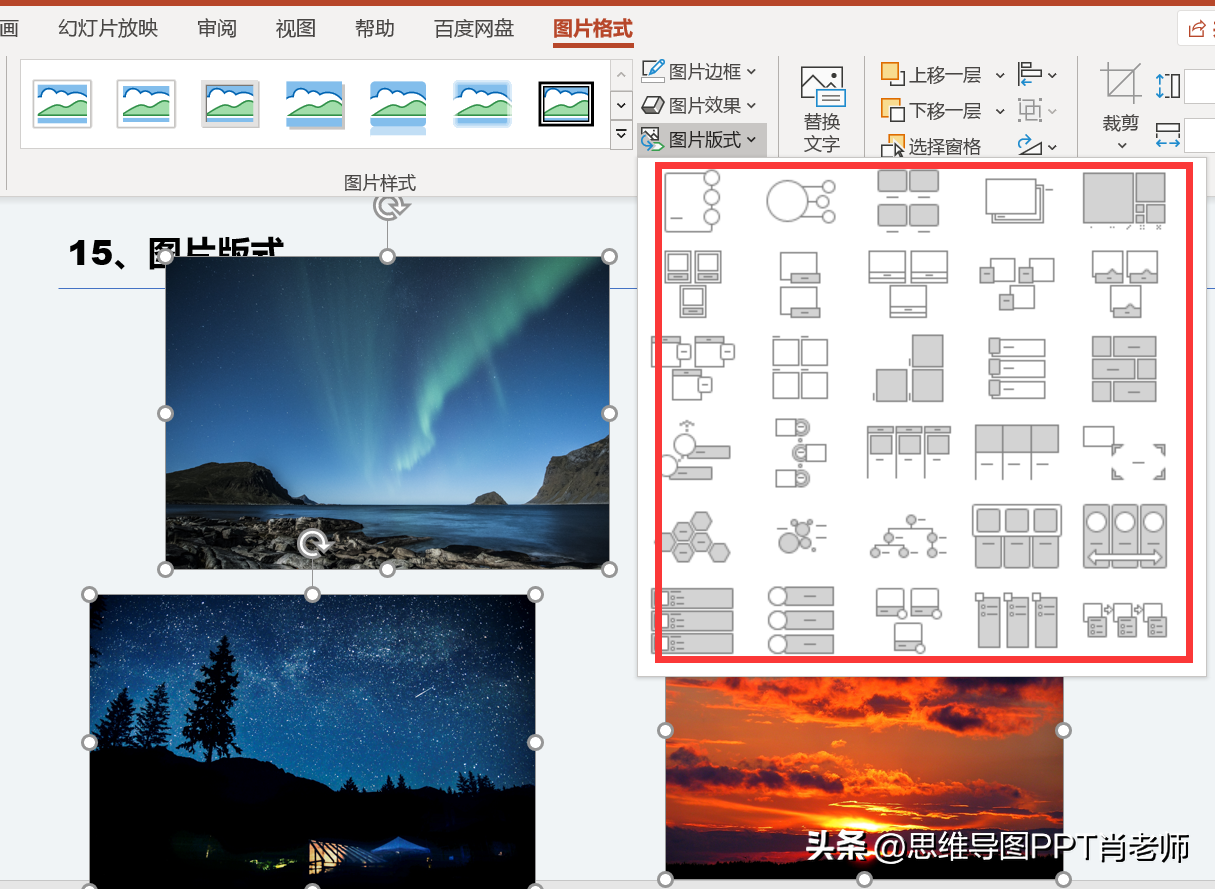Open the 选择窗格 selection pane
The height and width of the screenshot is (889, 1215).
[932, 147]
